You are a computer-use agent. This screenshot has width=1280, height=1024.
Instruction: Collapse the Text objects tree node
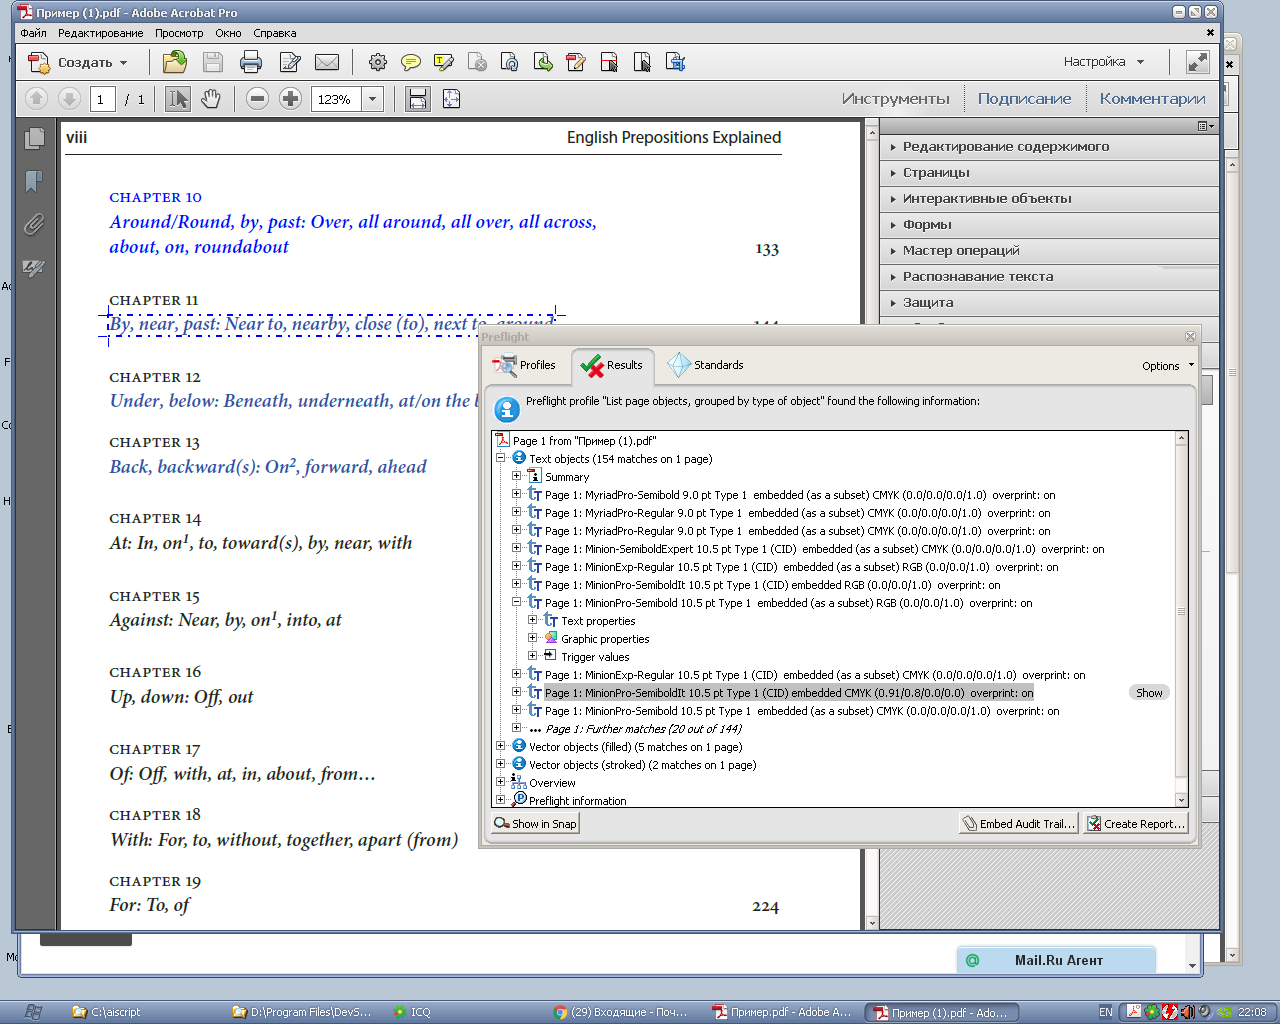click(501, 458)
